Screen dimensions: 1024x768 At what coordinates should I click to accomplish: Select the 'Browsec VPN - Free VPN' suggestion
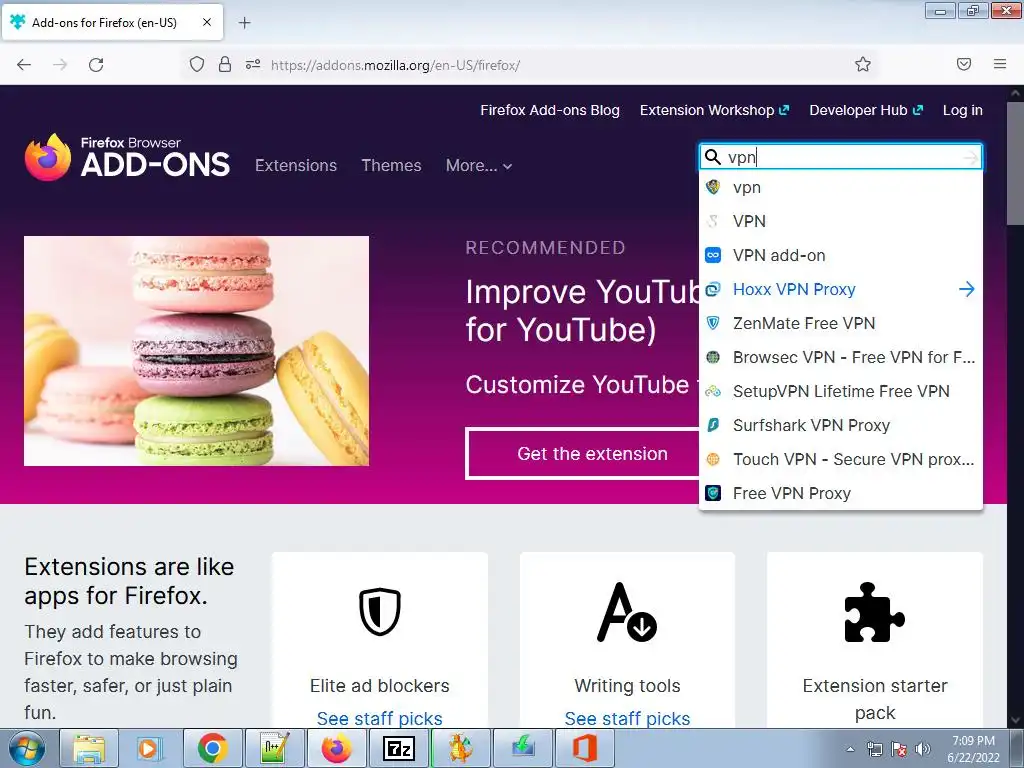[840, 357]
